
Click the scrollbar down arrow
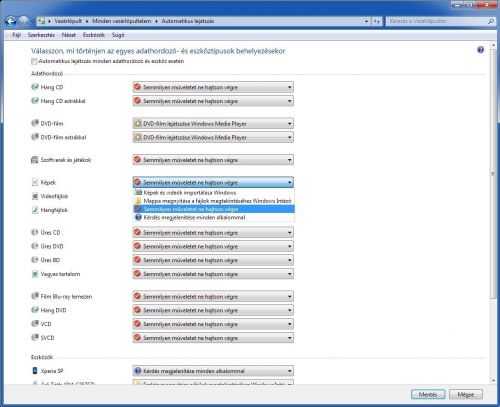[x=493, y=380]
